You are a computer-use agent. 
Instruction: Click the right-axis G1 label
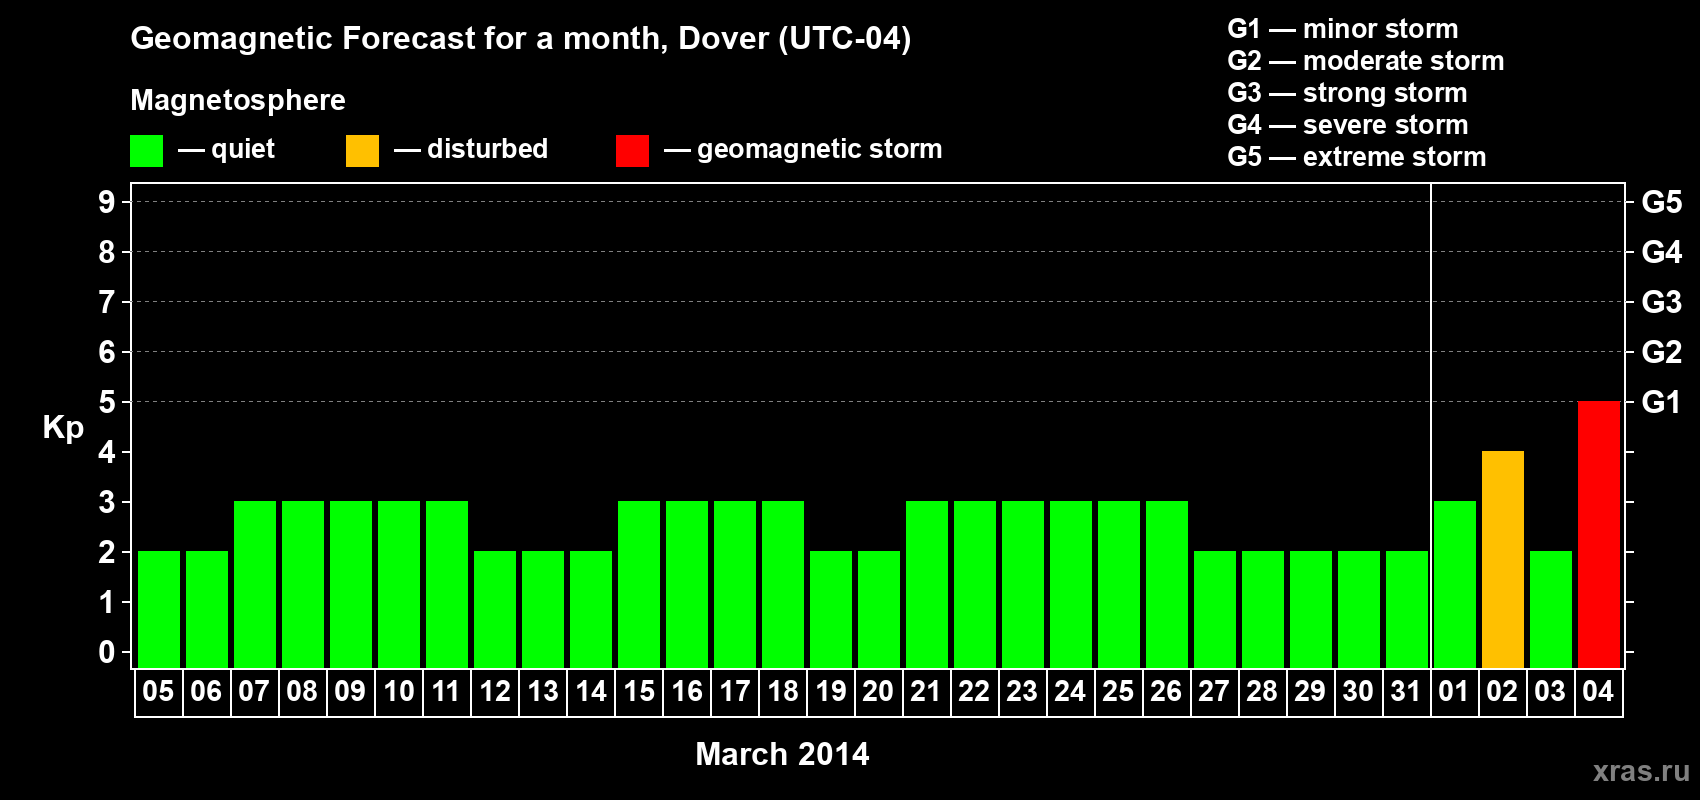[1662, 402]
